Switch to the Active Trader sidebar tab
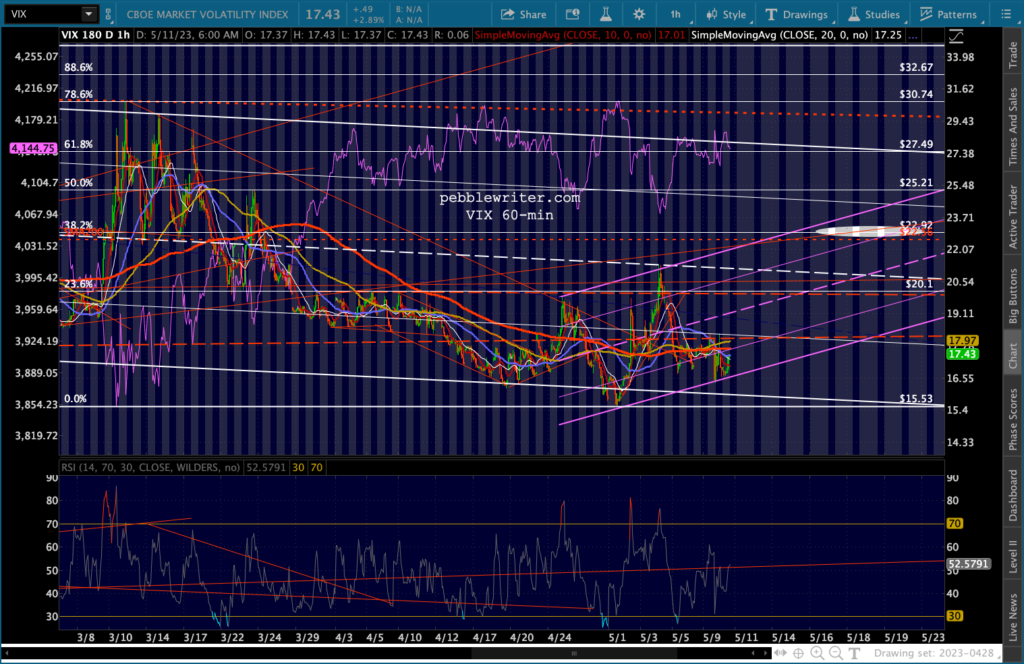 click(1012, 216)
